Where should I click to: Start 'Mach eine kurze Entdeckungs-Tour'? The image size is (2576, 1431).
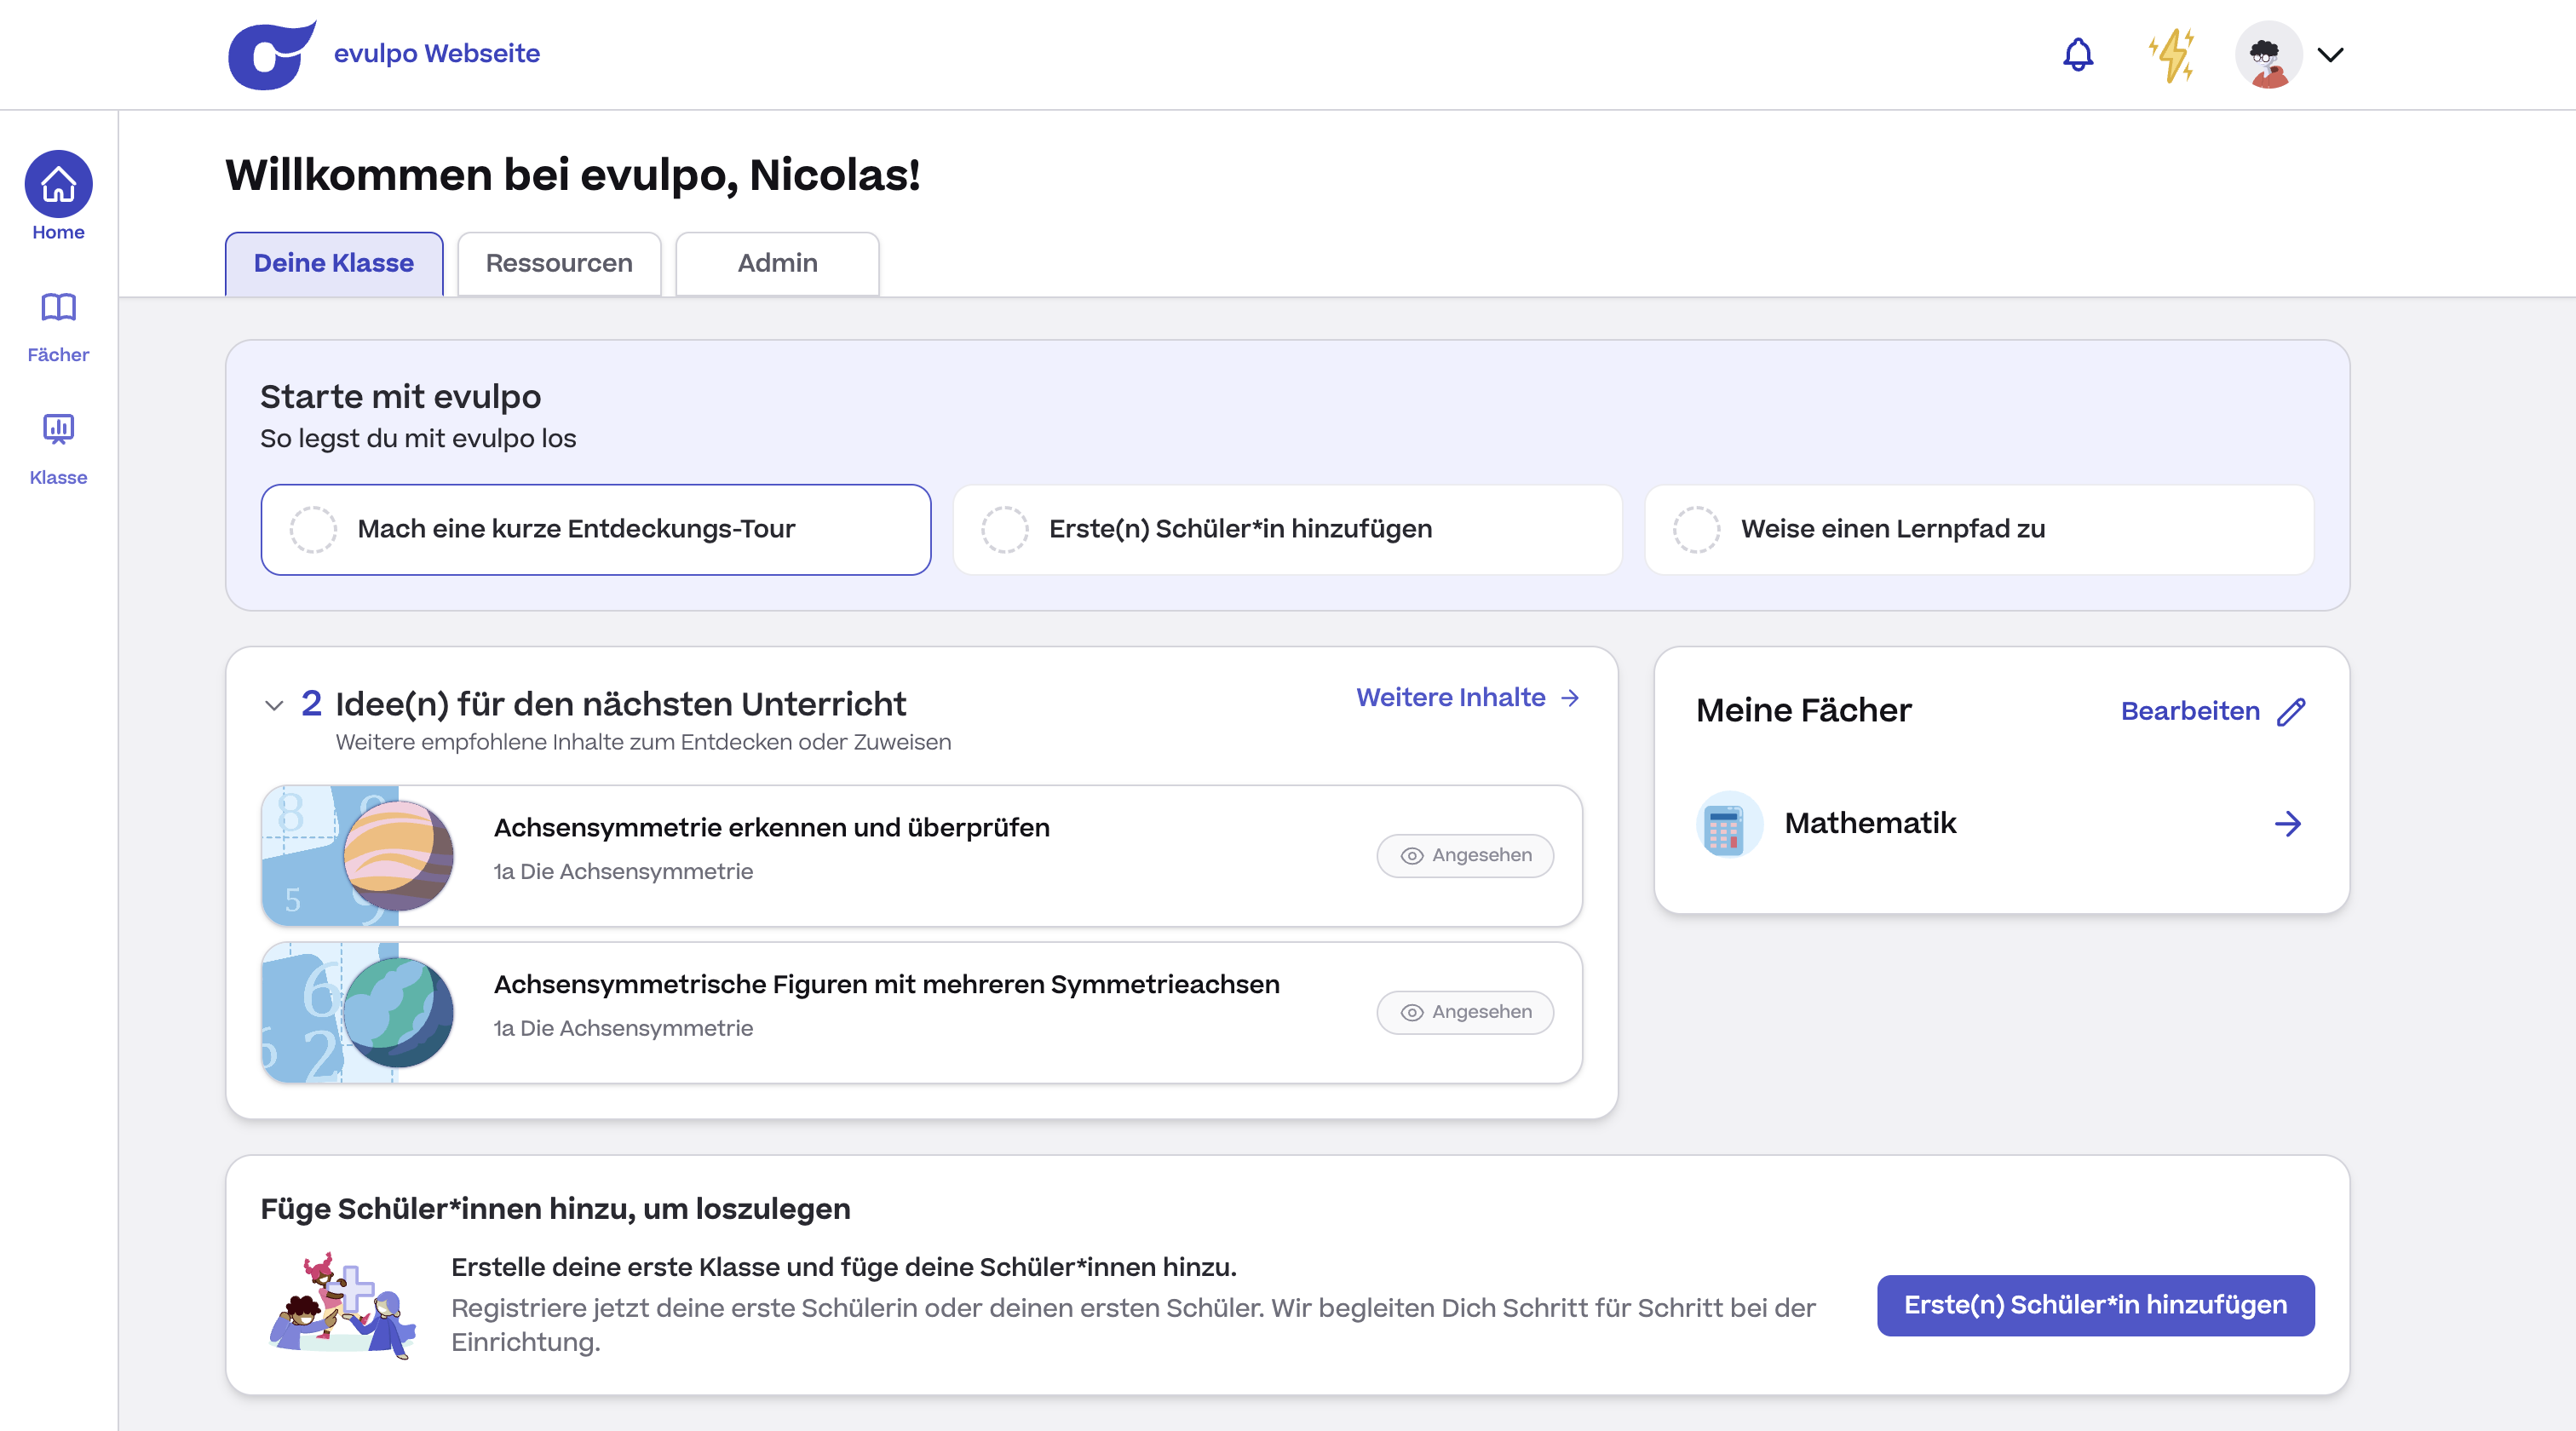(x=596, y=529)
